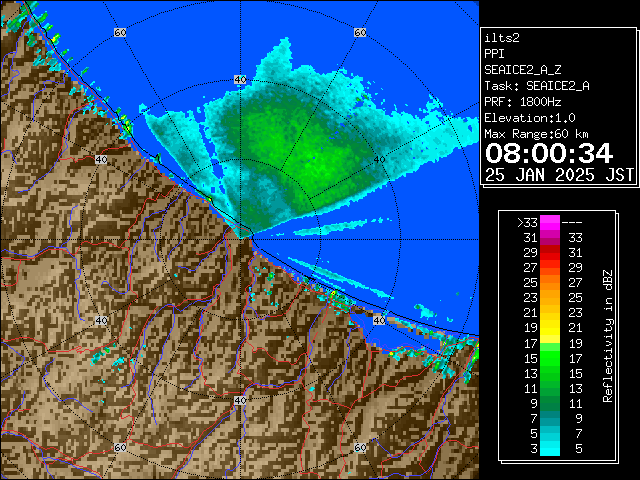Select the "---" legend upper-bound label
Screen dimensions: 640x480
coord(572,223)
